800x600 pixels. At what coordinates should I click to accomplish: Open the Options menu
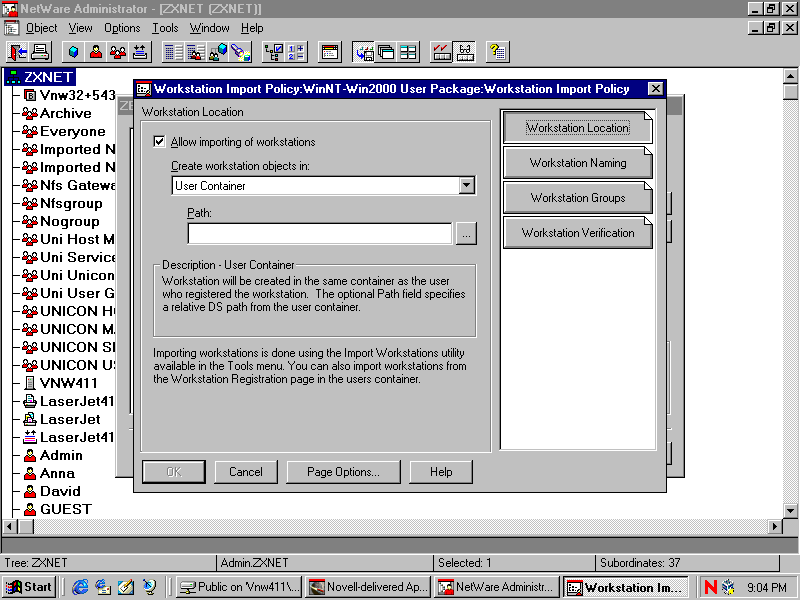[122, 28]
